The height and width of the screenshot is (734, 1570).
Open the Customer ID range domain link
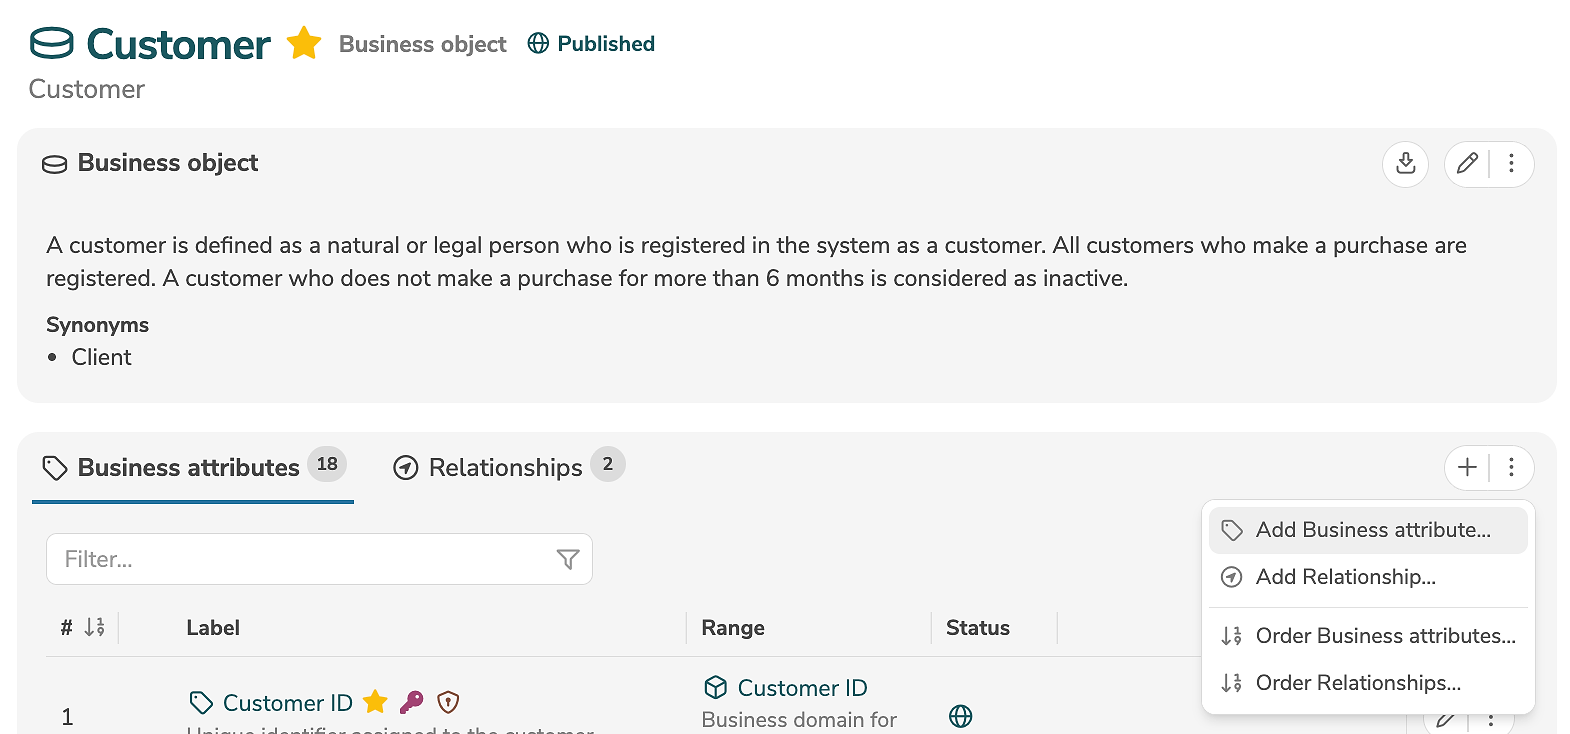(802, 688)
